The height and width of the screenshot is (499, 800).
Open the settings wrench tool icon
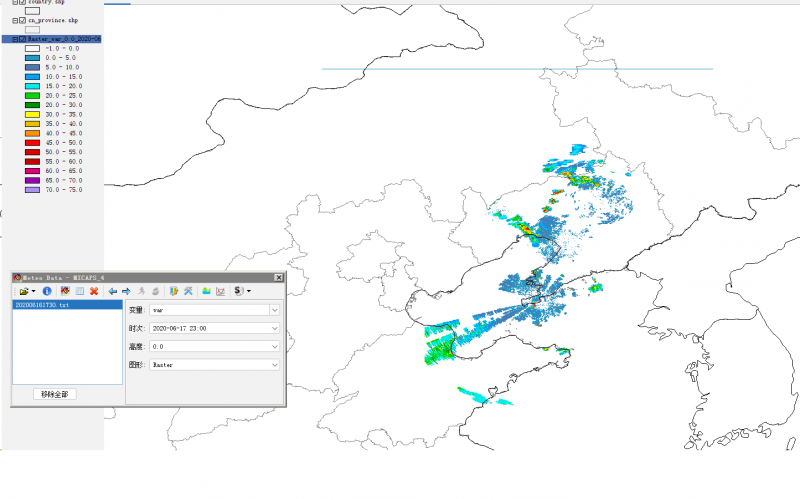(x=187, y=291)
